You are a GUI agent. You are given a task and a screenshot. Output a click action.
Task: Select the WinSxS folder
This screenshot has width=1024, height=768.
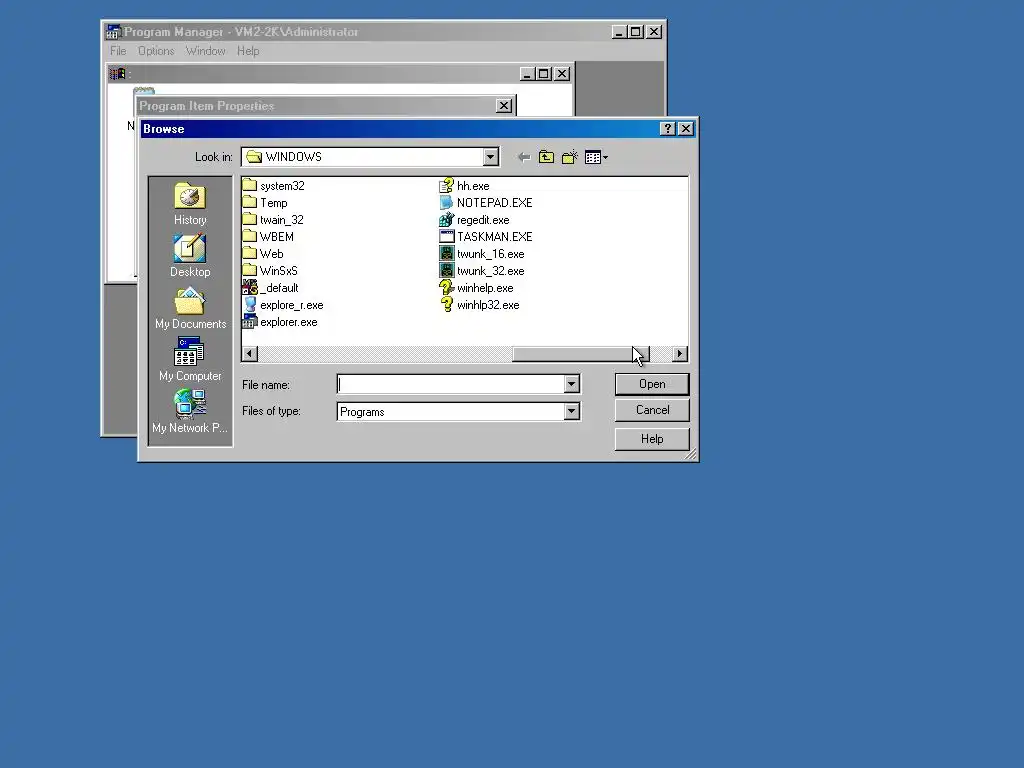tap(270, 271)
